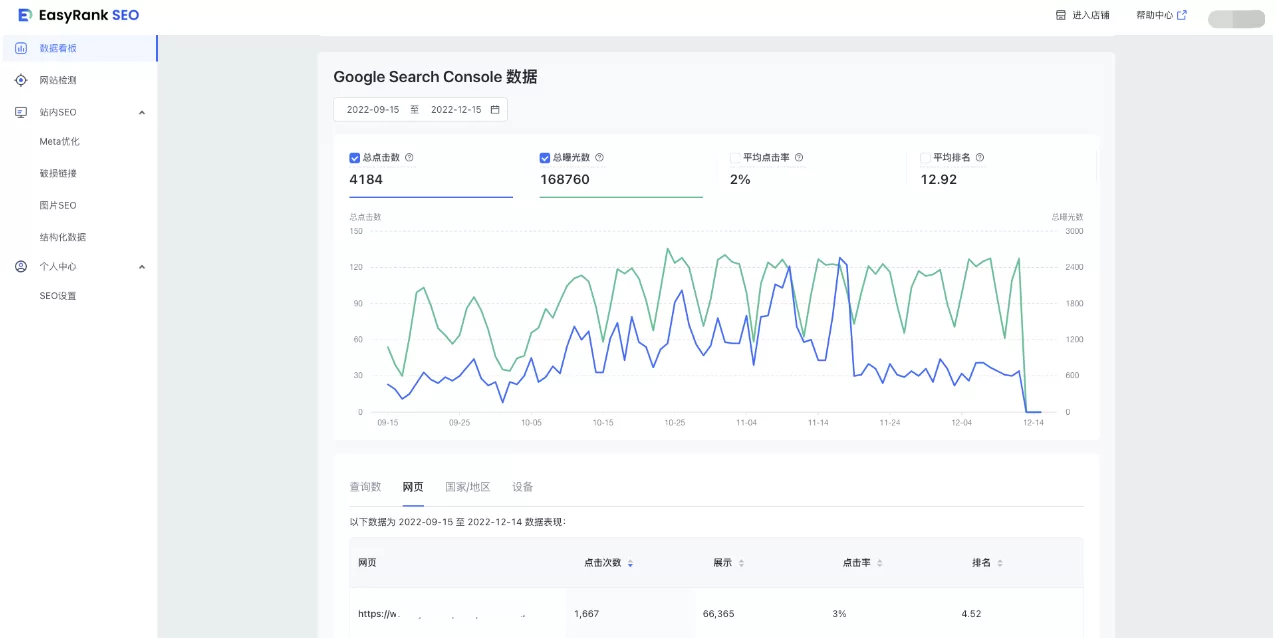The height and width of the screenshot is (638, 1276).
Task: Switch to the 国家/地区 tab
Action: click(468, 487)
